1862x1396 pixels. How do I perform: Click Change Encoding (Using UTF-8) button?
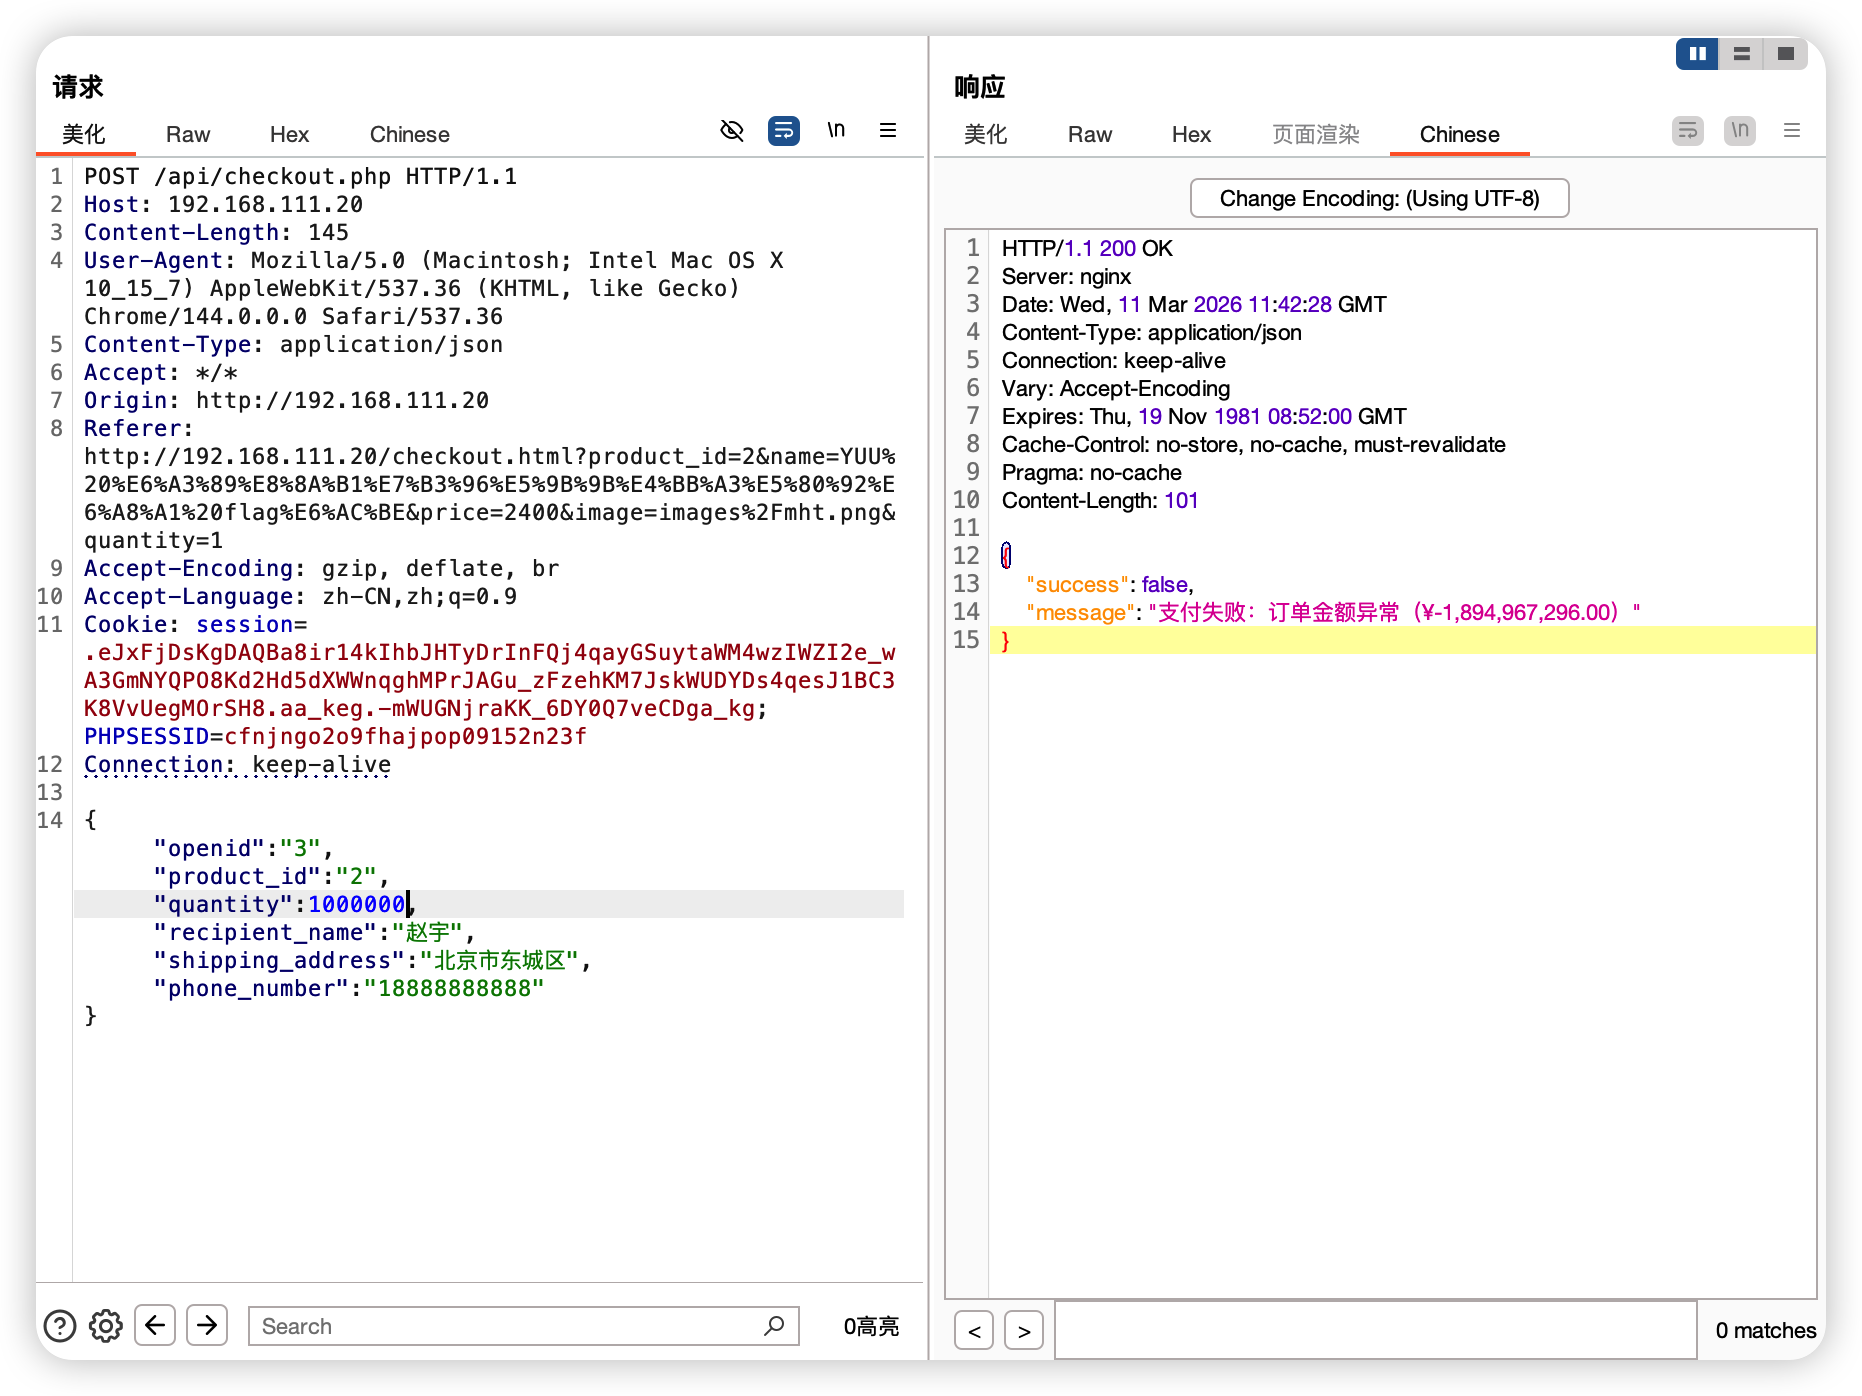[x=1379, y=198]
